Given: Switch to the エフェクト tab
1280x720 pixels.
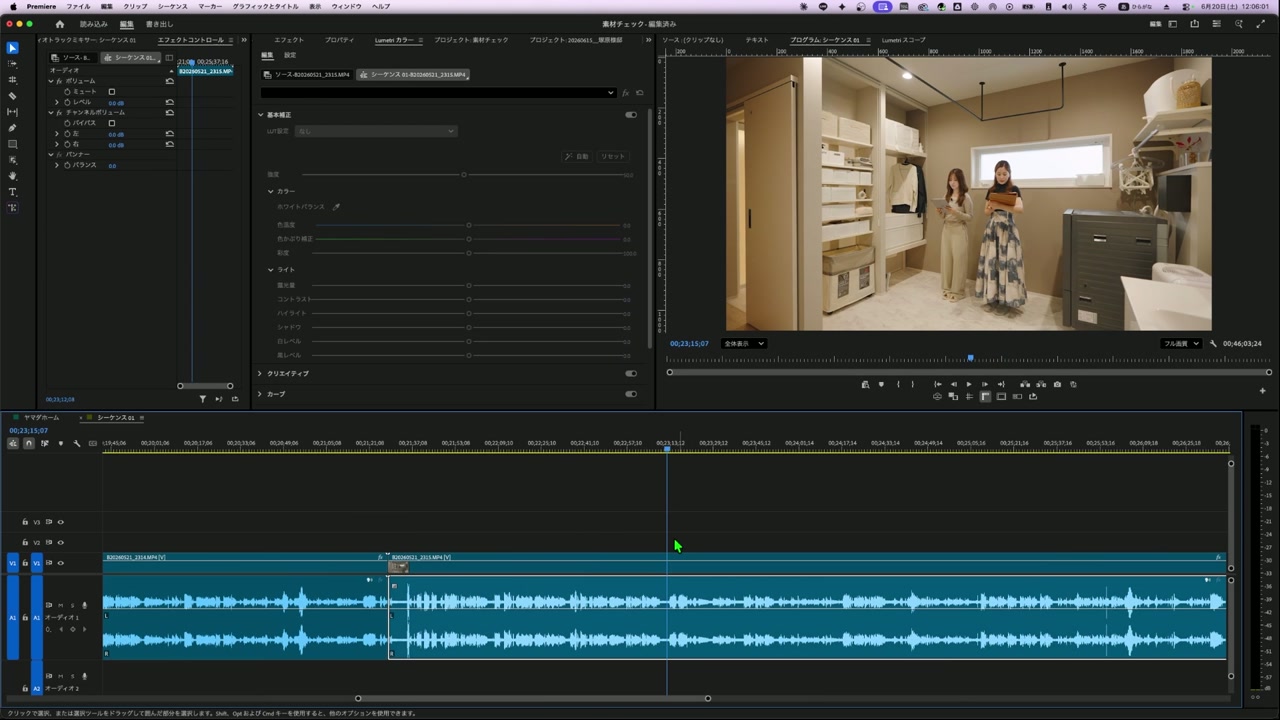Looking at the screenshot, I should (289, 40).
